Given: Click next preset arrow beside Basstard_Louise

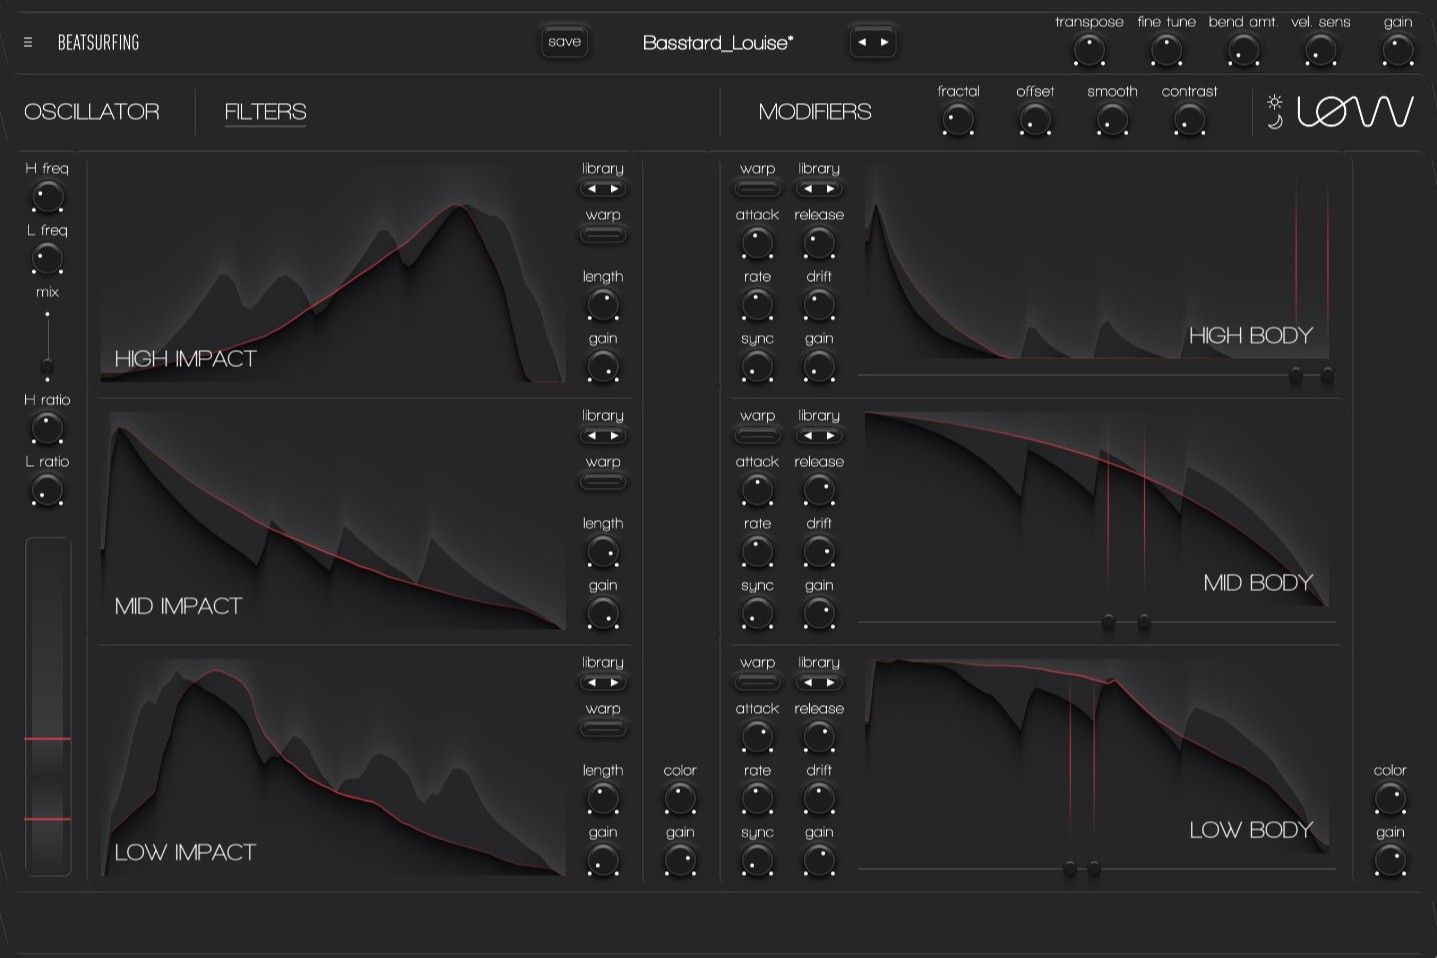Looking at the screenshot, I should pyautogui.click(x=883, y=41).
